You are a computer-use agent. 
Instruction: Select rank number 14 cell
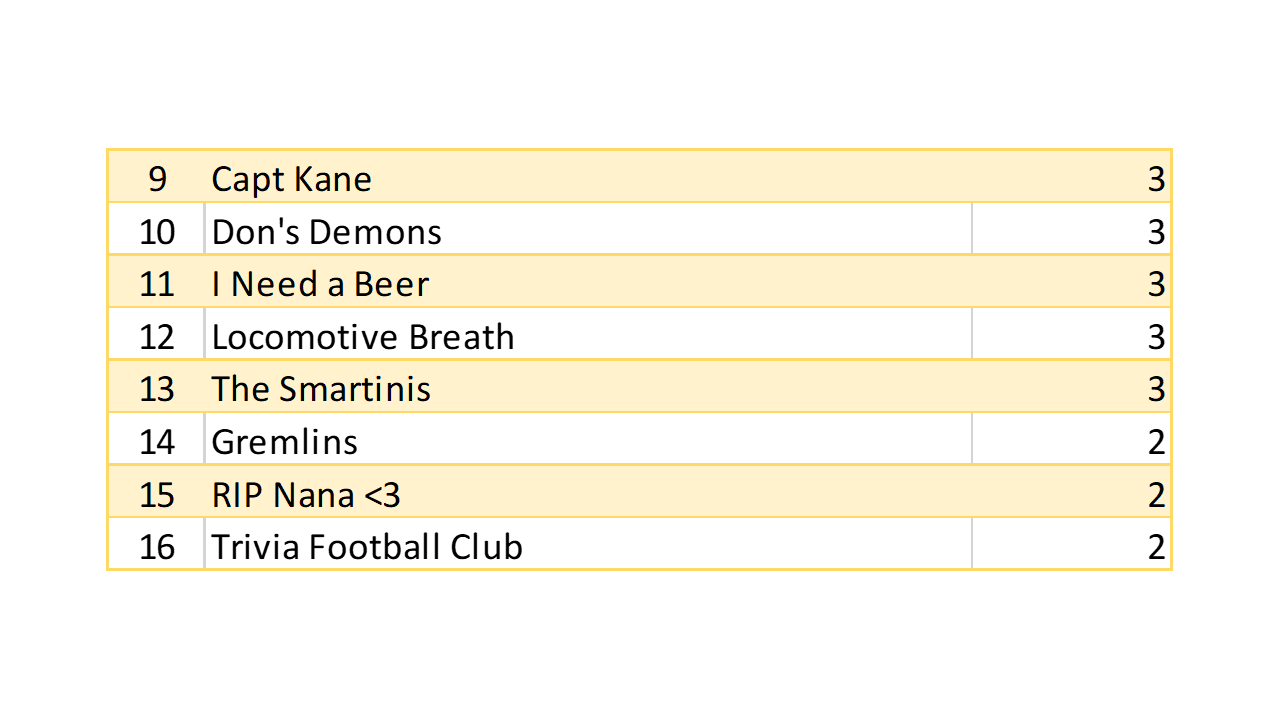pyautogui.click(x=157, y=442)
